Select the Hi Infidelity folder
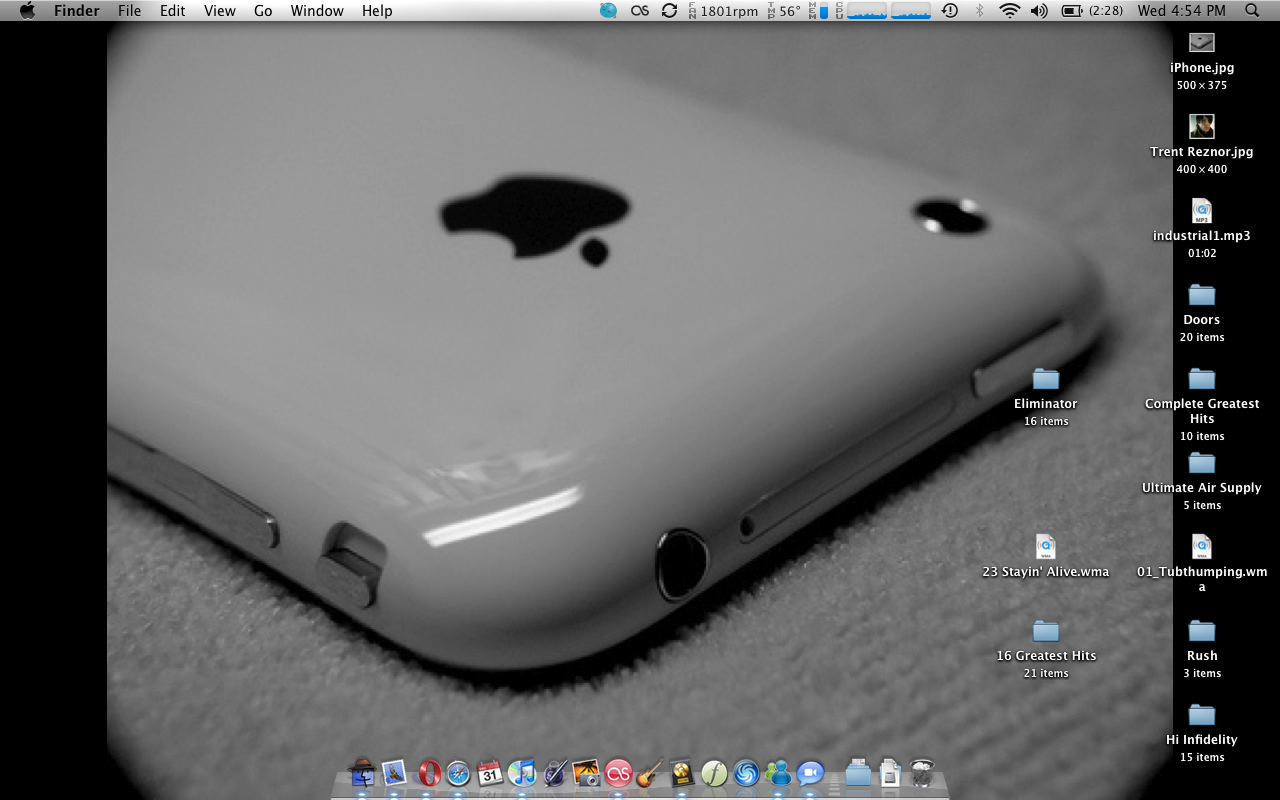This screenshot has height=800, width=1280. pyautogui.click(x=1202, y=715)
